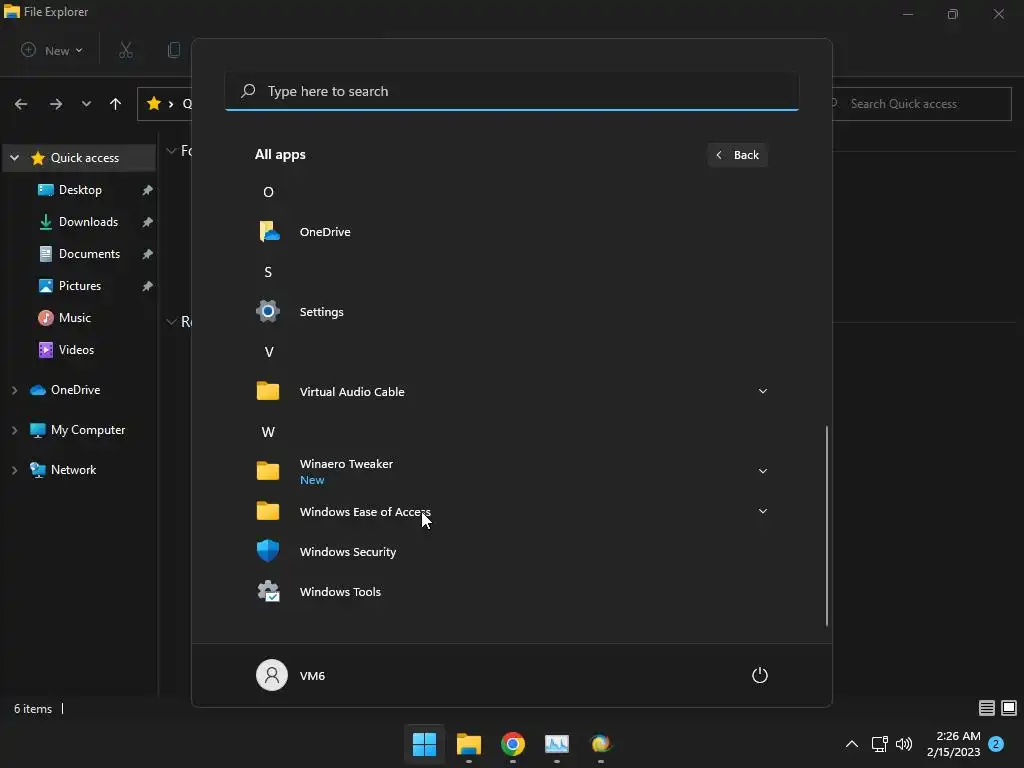Viewport: 1024px width, 768px height.
Task: Click the Search Quick access field
Action: 922,104
